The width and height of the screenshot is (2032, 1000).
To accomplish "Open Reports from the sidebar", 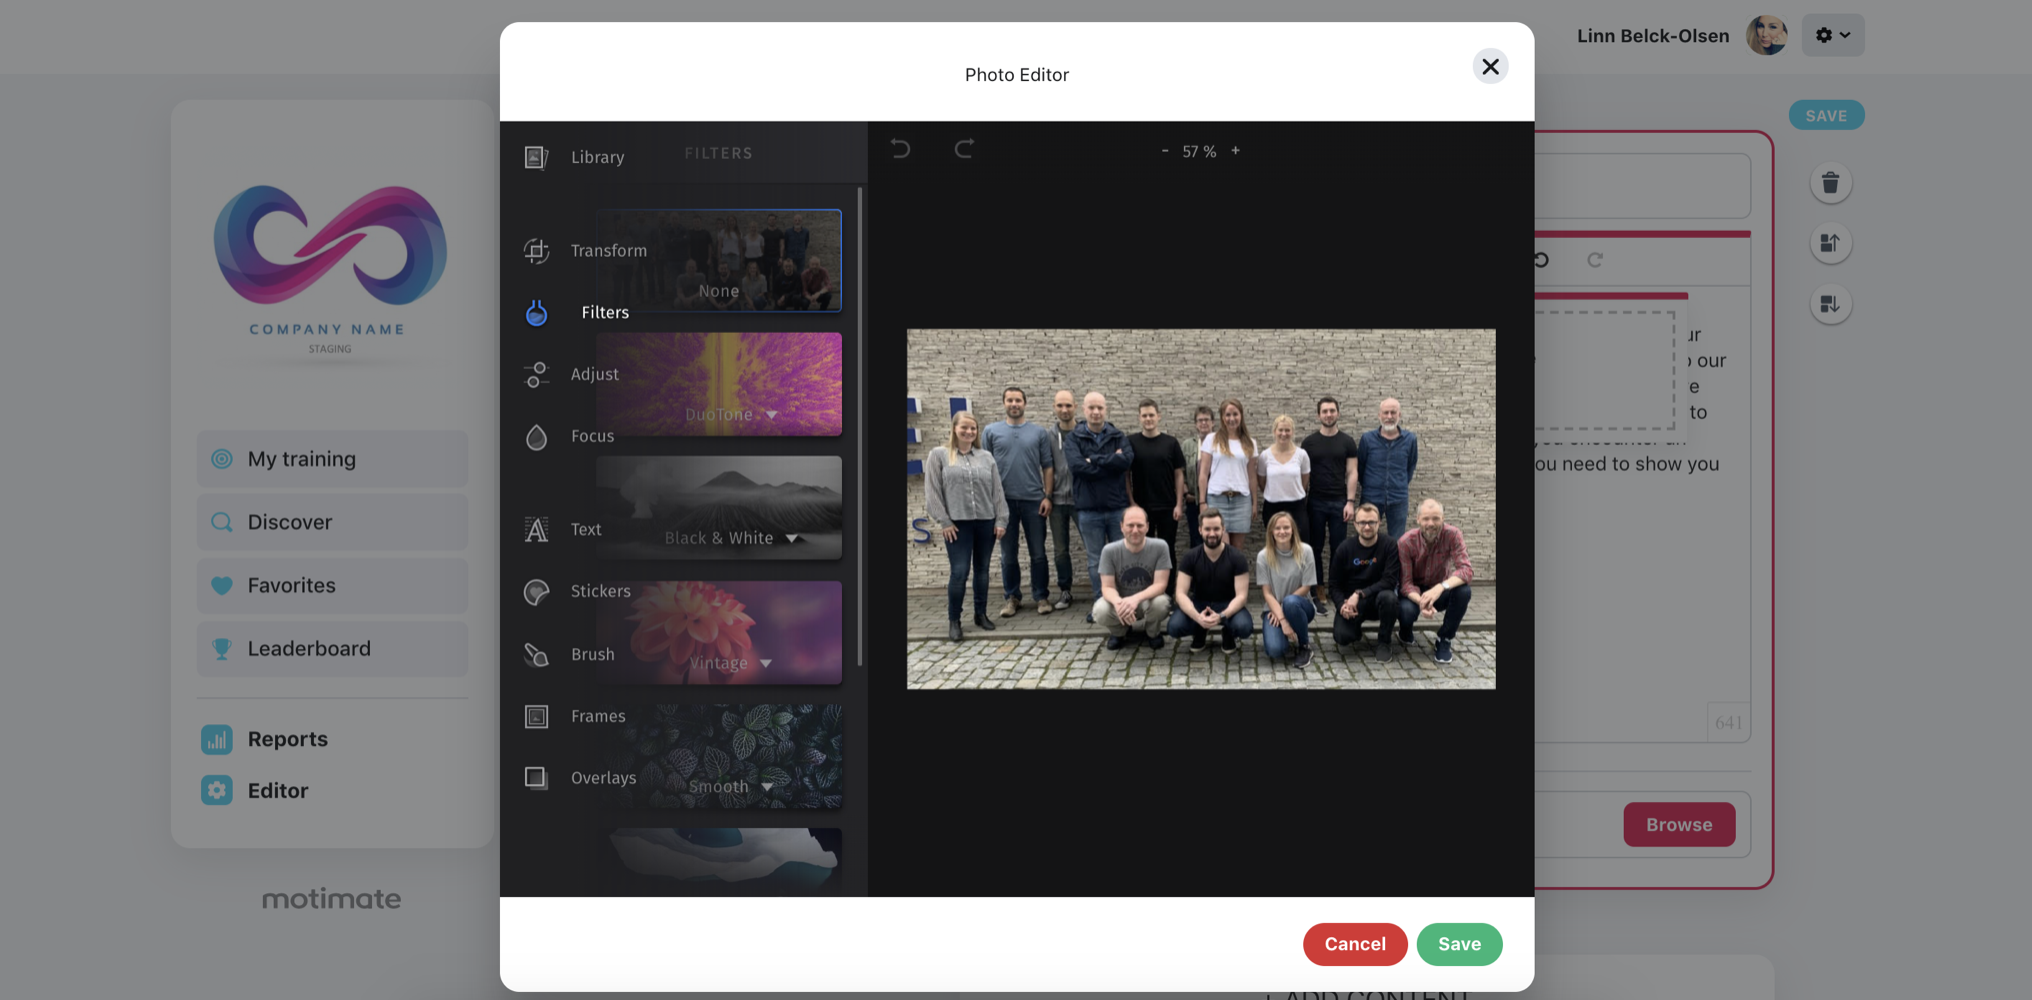I will pos(288,739).
